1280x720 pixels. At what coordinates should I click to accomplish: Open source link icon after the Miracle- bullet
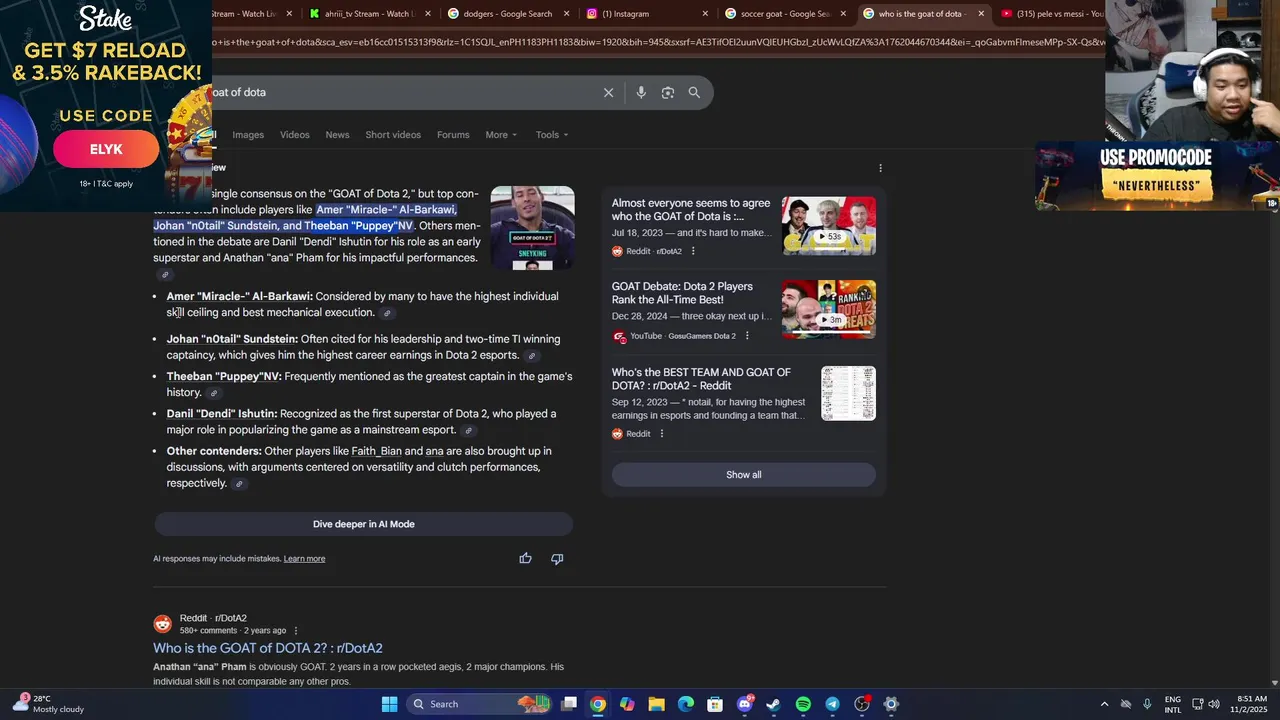(387, 313)
